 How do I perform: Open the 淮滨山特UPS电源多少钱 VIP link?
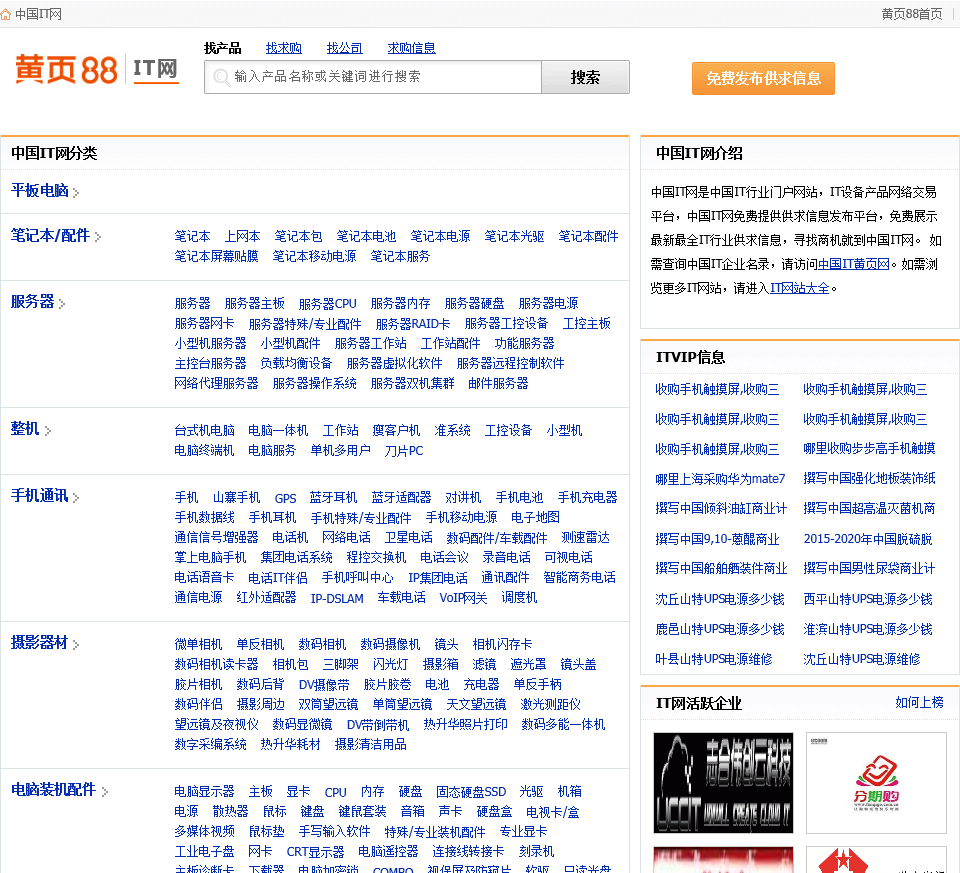coord(868,629)
